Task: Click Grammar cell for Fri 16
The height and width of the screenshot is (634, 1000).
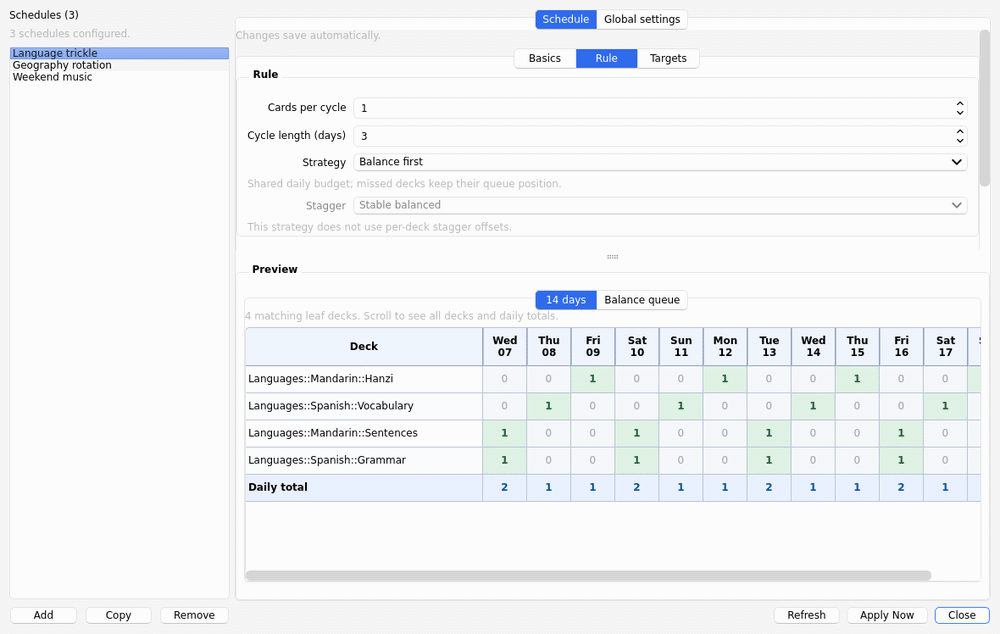Action: pyautogui.click(x=901, y=460)
